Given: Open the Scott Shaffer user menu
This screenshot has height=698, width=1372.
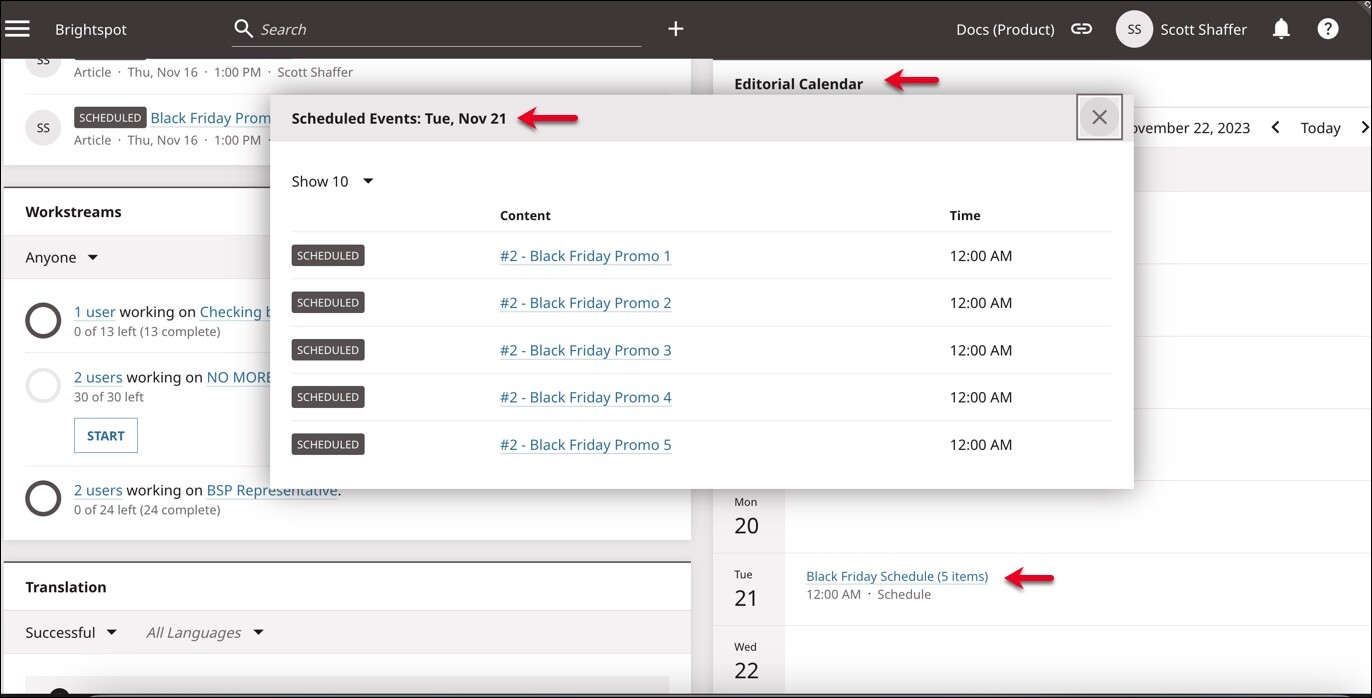Looking at the screenshot, I should coord(1203,29).
